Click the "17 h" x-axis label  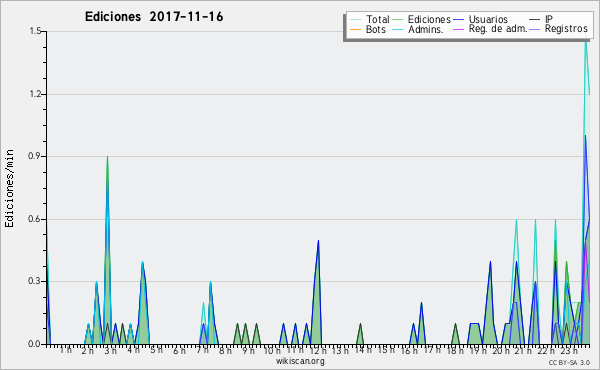click(432, 350)
